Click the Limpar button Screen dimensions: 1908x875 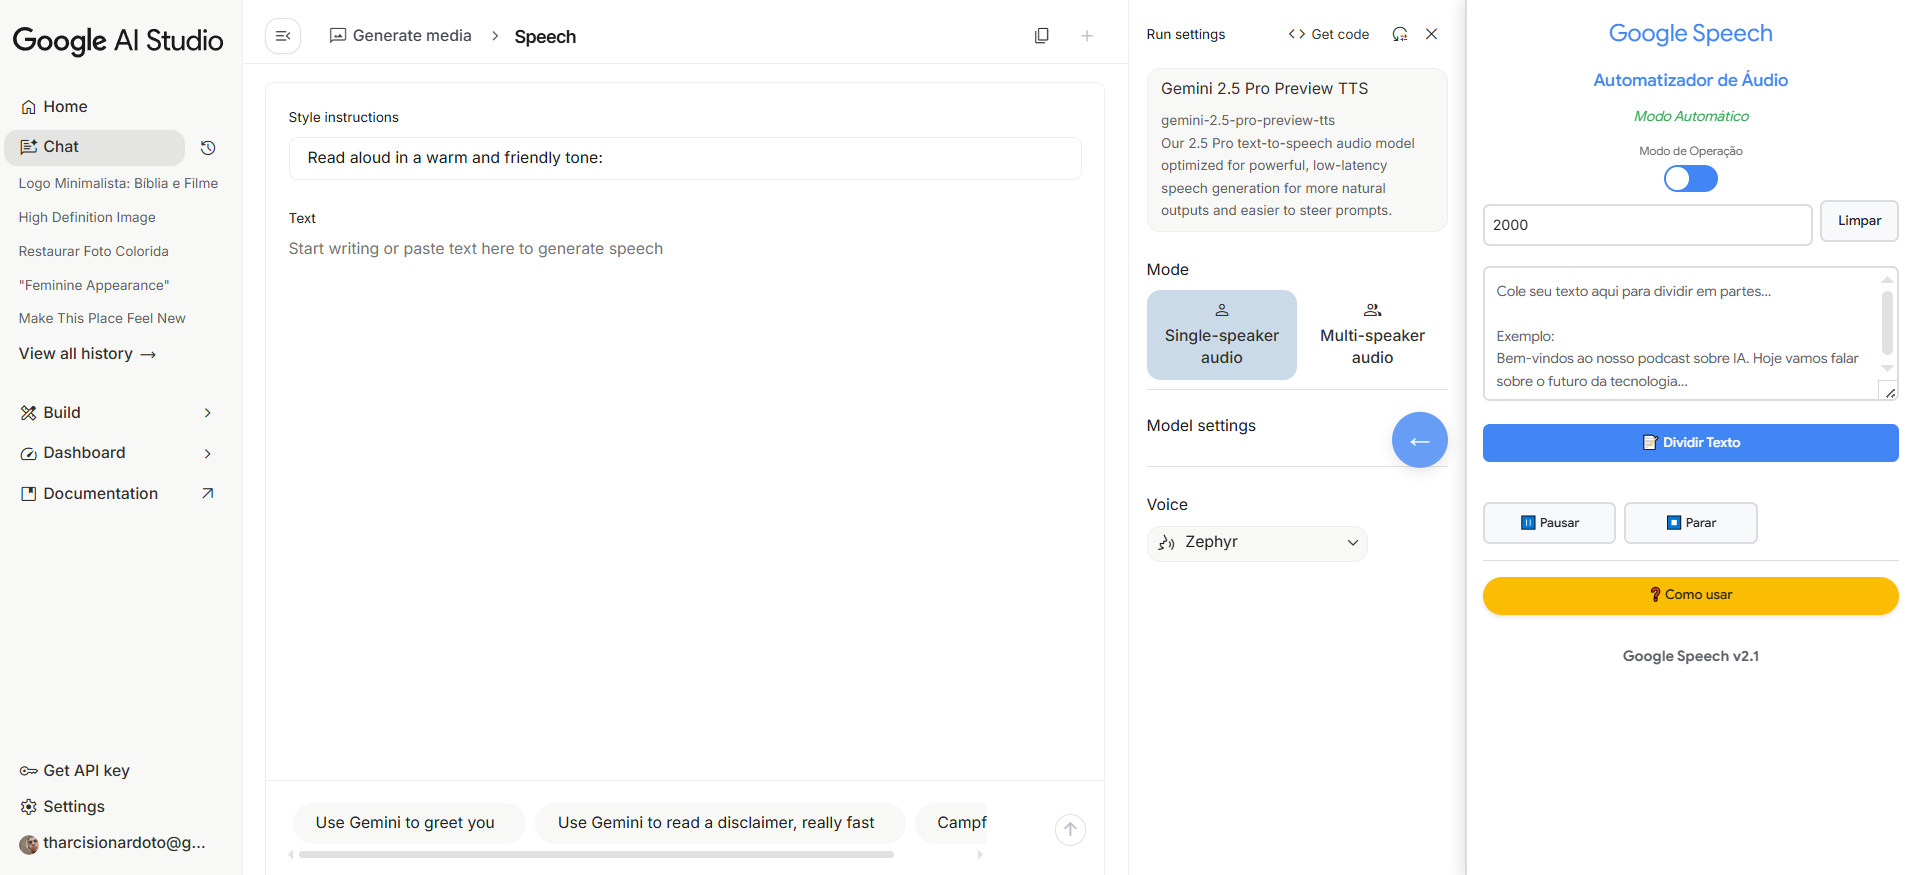(x=1859, y=221)
